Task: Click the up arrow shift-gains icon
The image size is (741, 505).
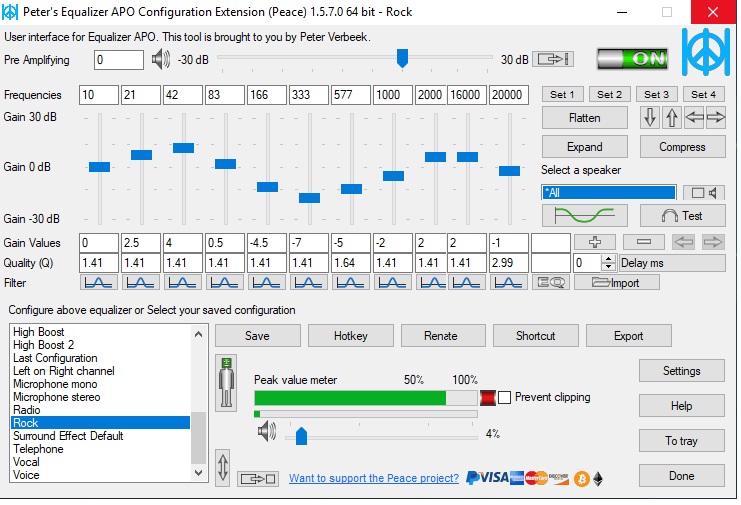Action: click(671, 118)
